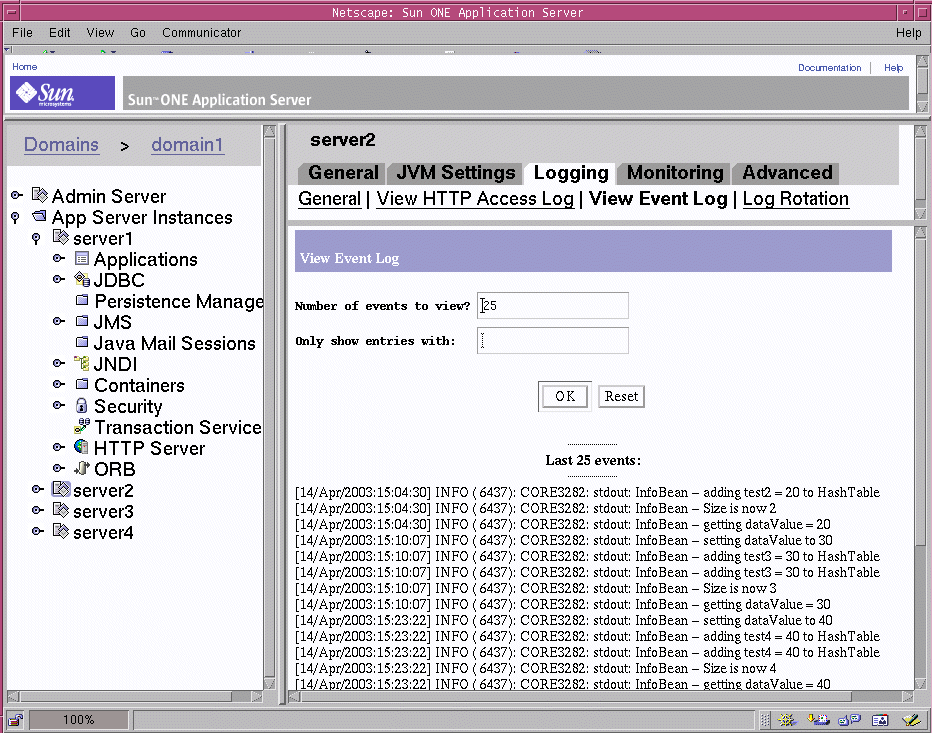The width and height of the screenshot is (932, 733).
Task: Click the OK button
Action: (x=565, y=397)
